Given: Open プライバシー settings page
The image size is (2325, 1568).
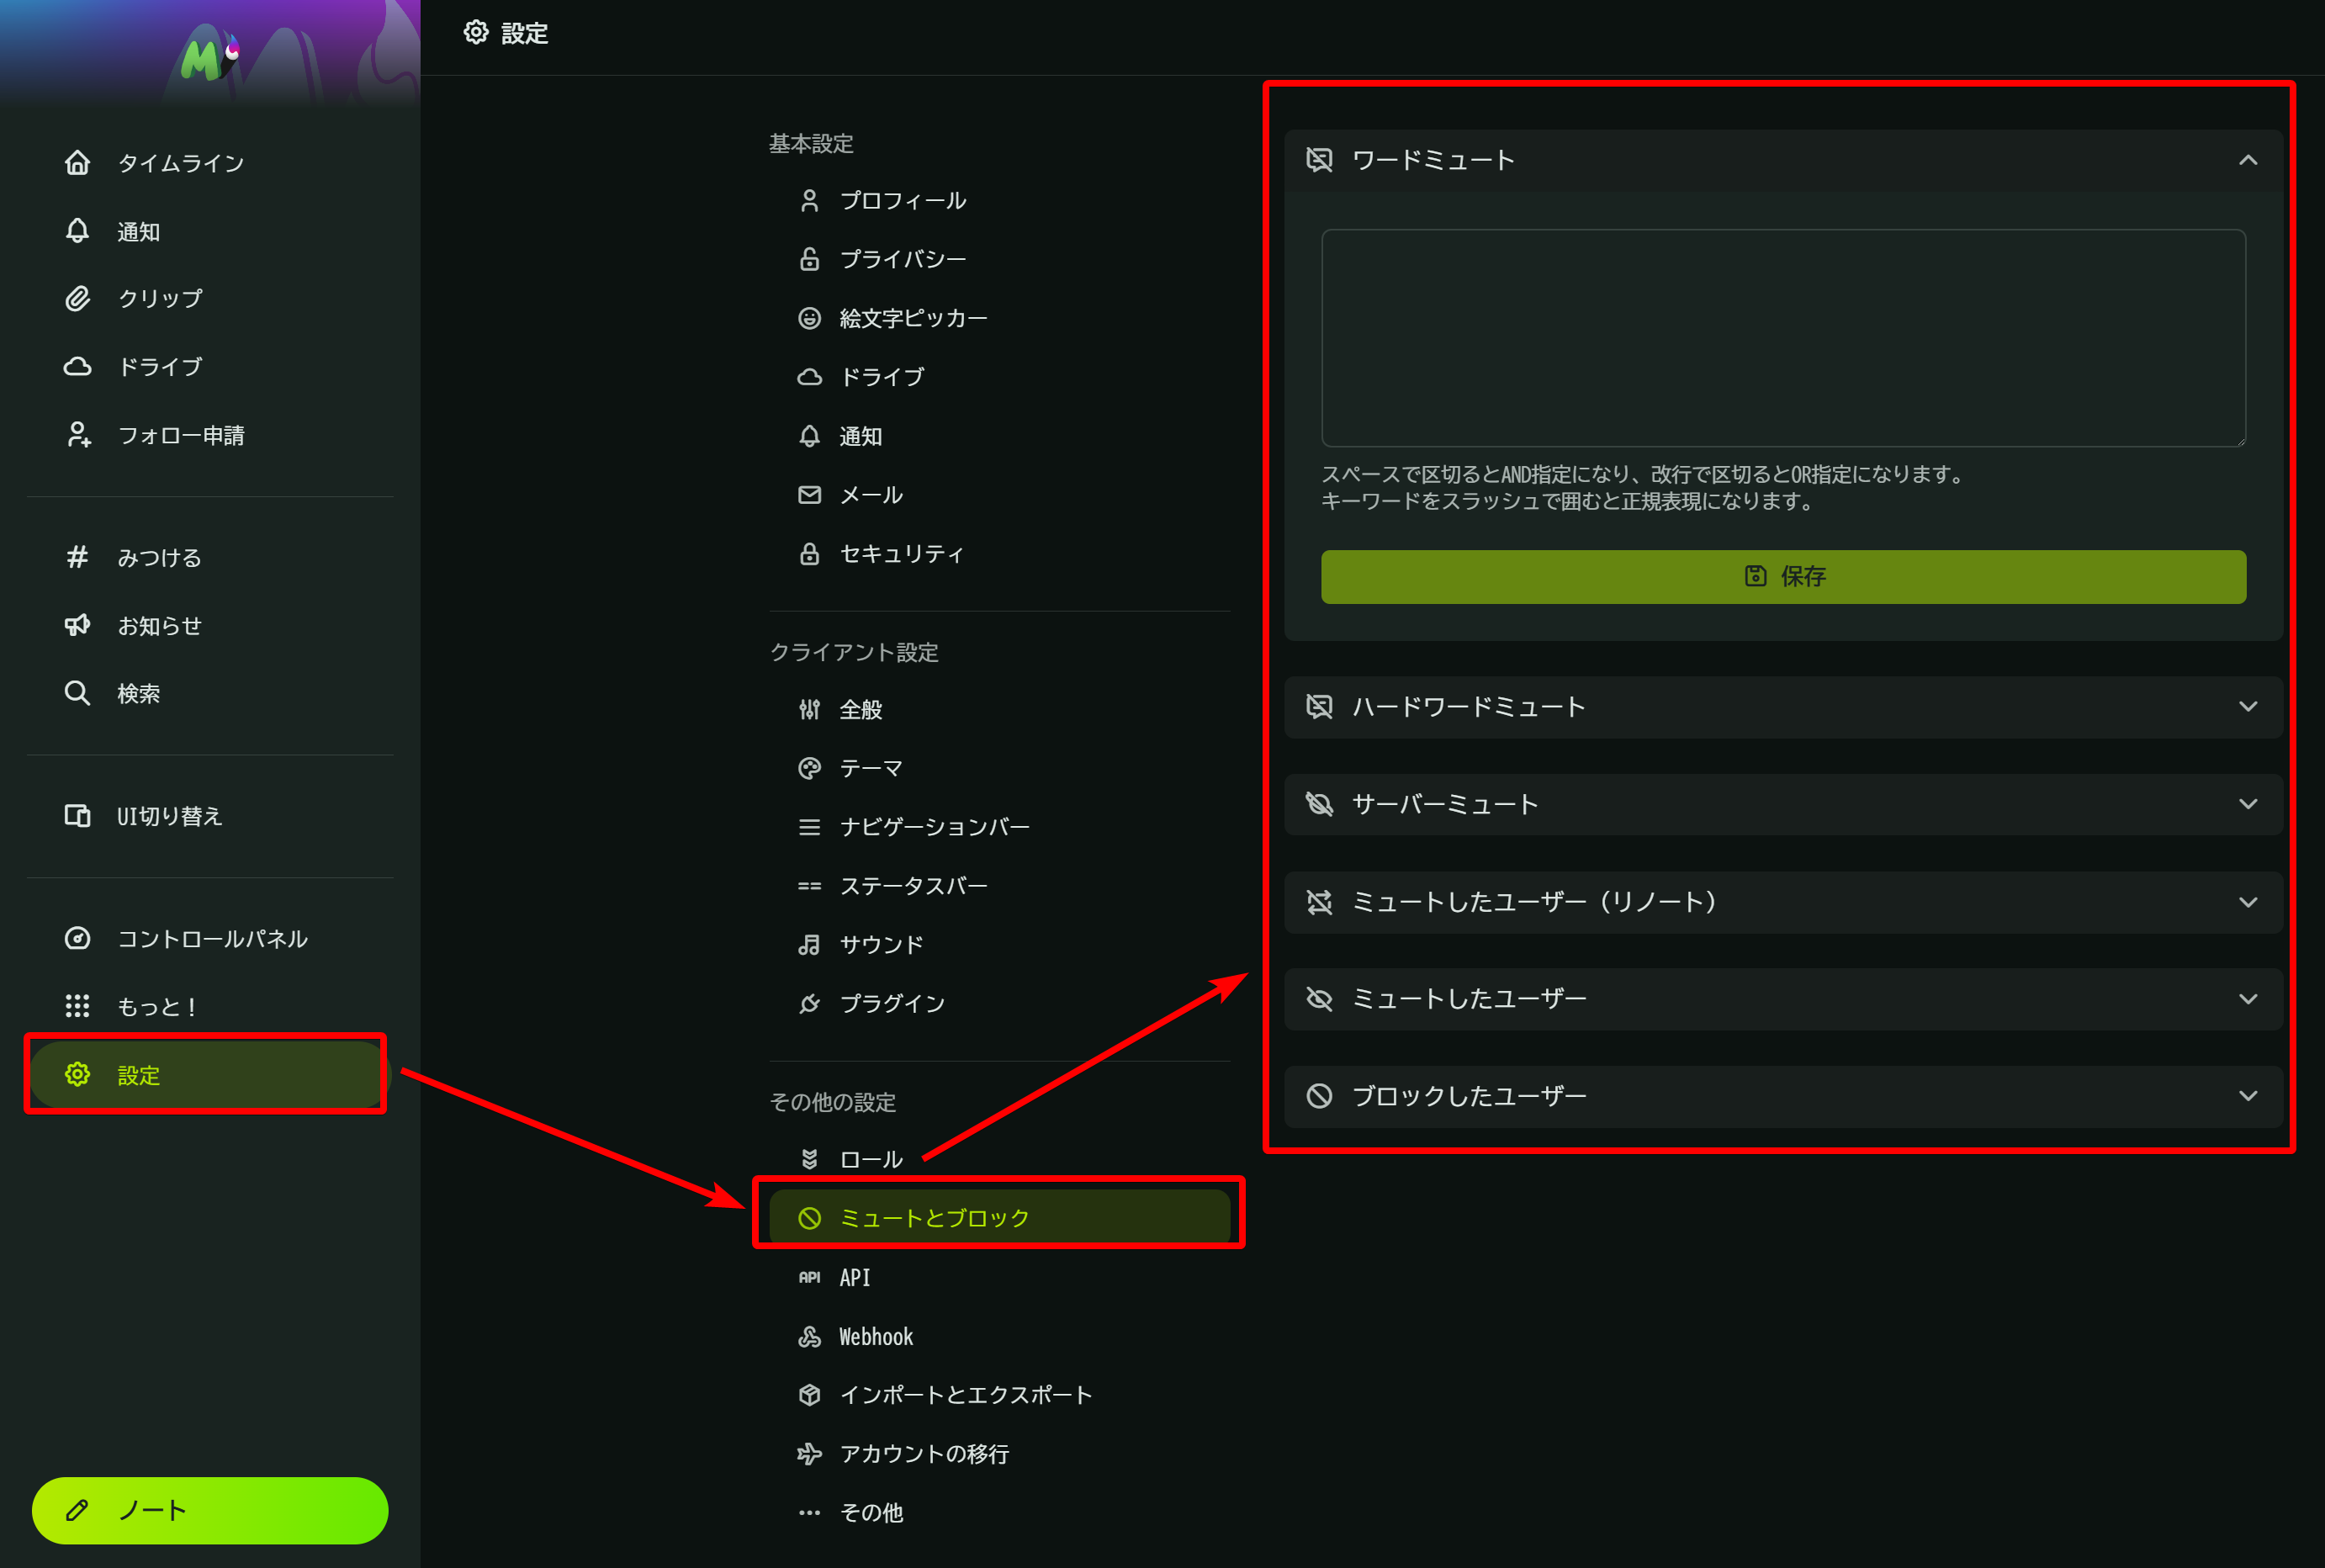Looking at the screenshot, I should pyautogui.click(x=902, y=259).
